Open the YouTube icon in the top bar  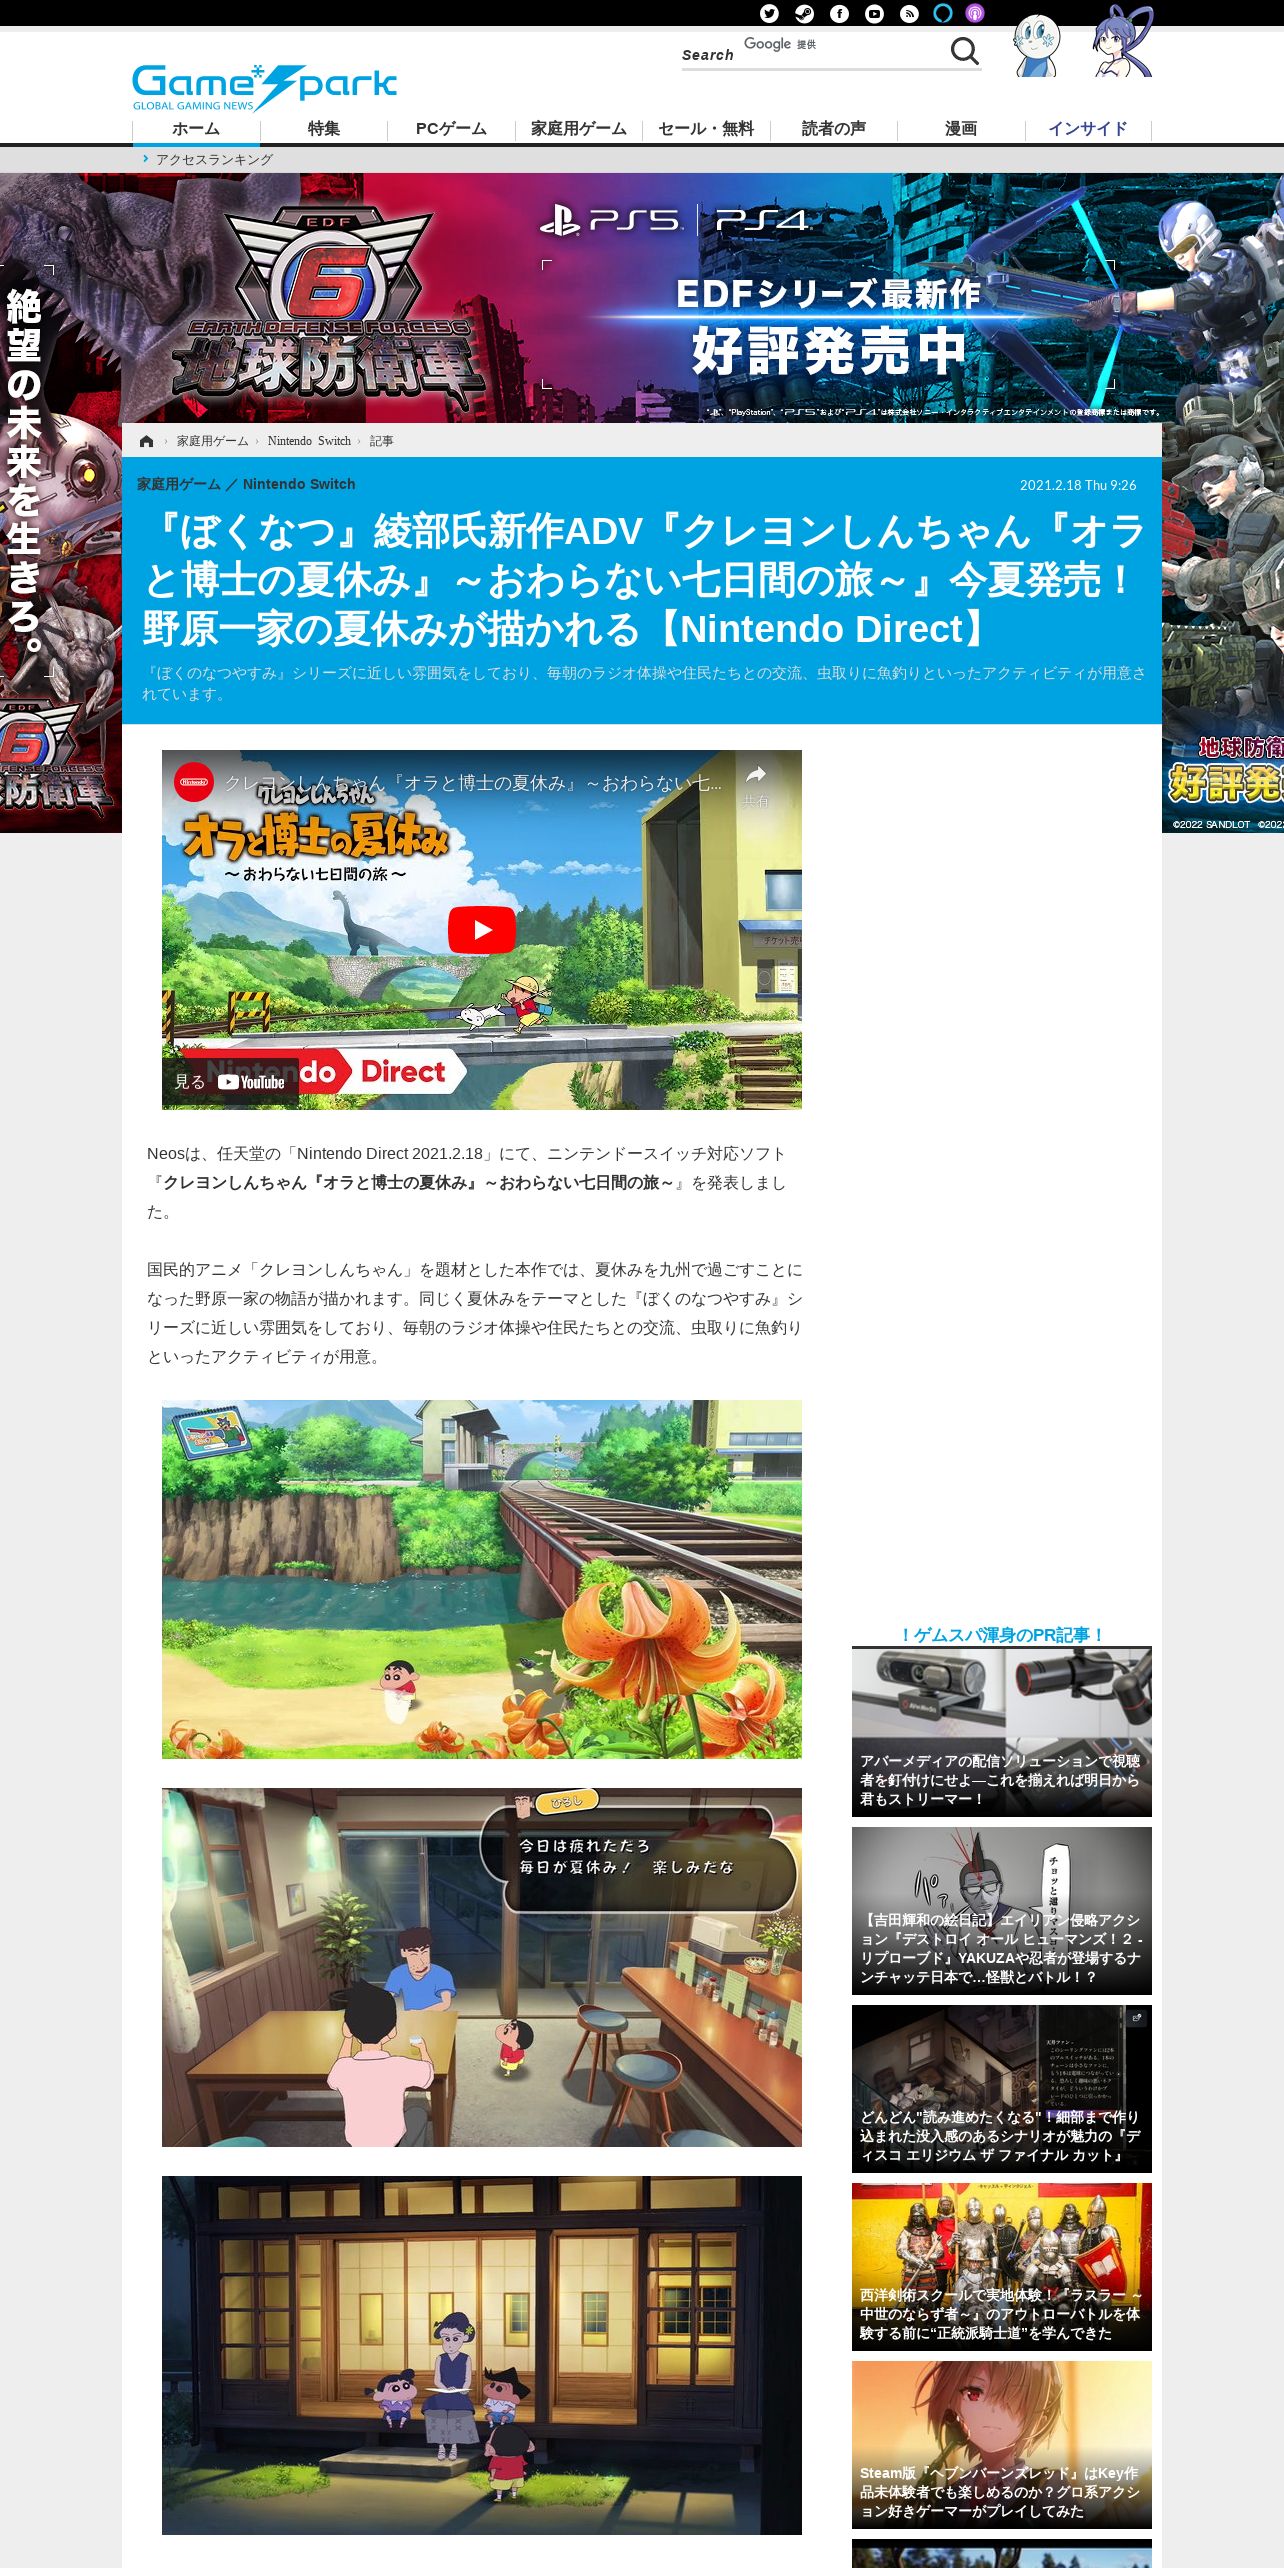pyautogui.click(x=874, y=13)
